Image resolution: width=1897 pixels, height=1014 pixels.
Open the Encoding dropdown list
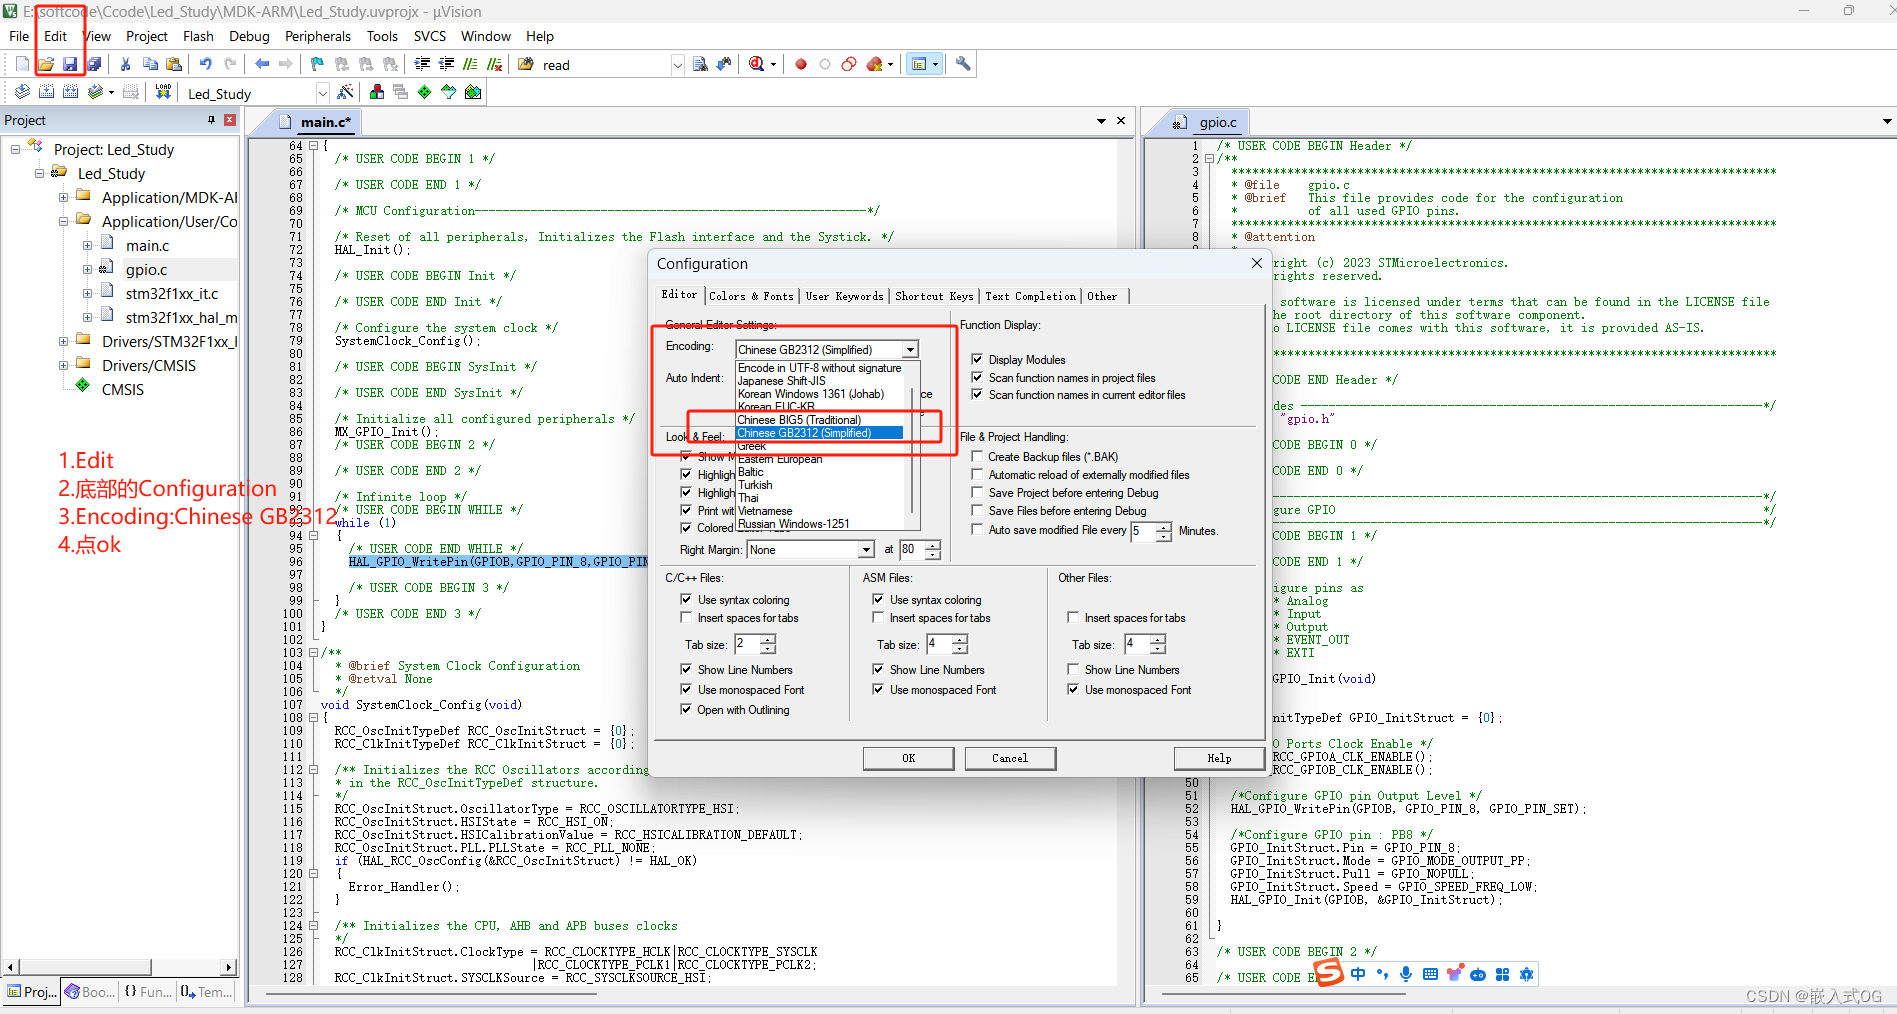[909, 349]
